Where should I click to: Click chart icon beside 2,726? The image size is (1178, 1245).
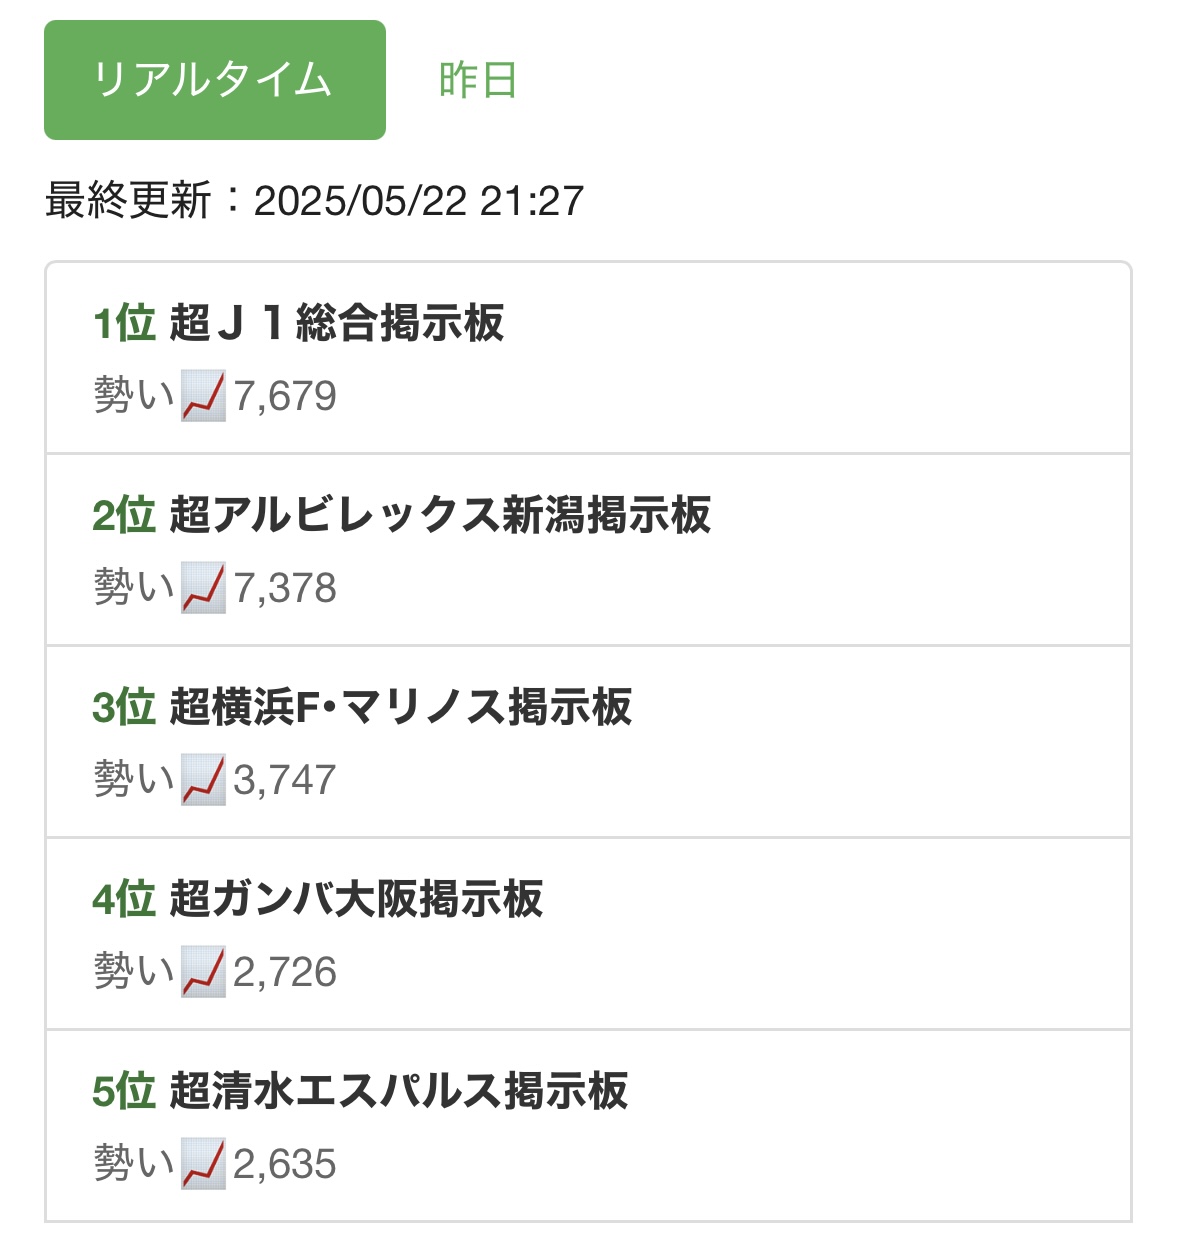pos(203,972)
